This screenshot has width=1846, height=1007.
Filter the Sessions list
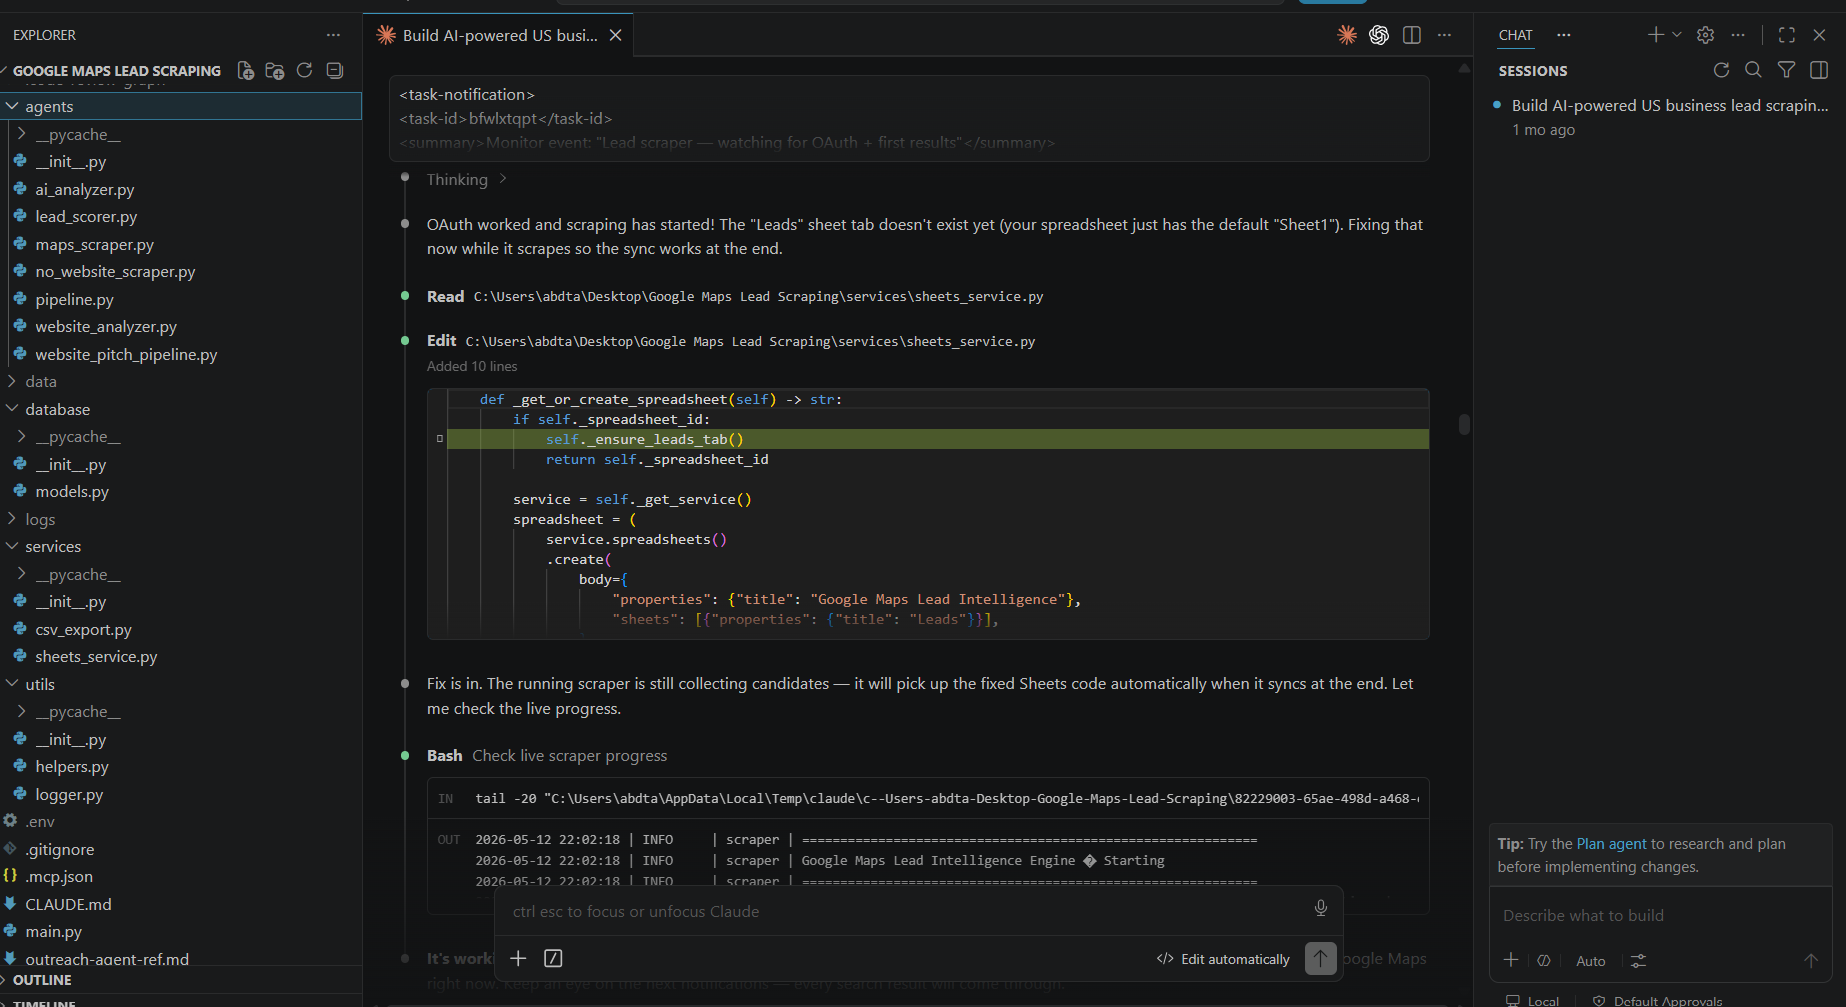pos(1786,70)
